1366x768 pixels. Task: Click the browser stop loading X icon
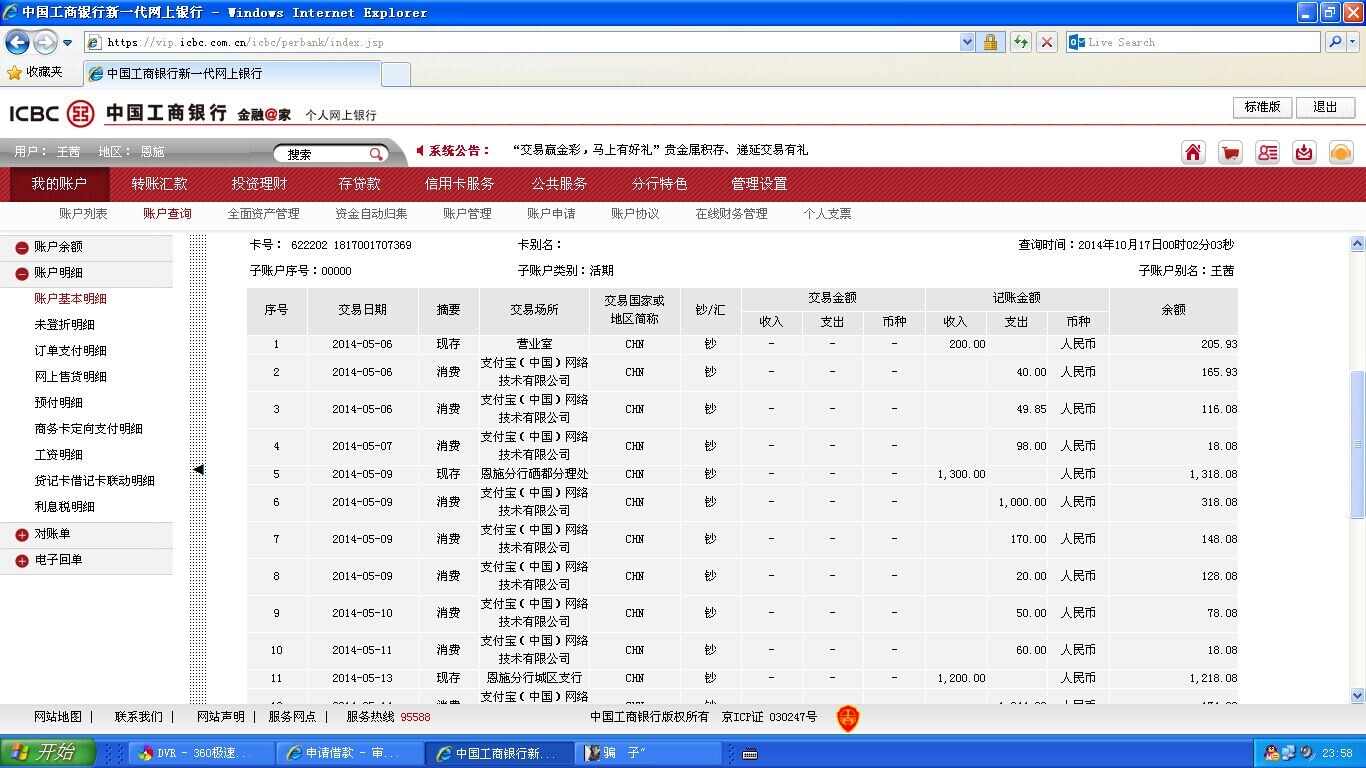1047,42
